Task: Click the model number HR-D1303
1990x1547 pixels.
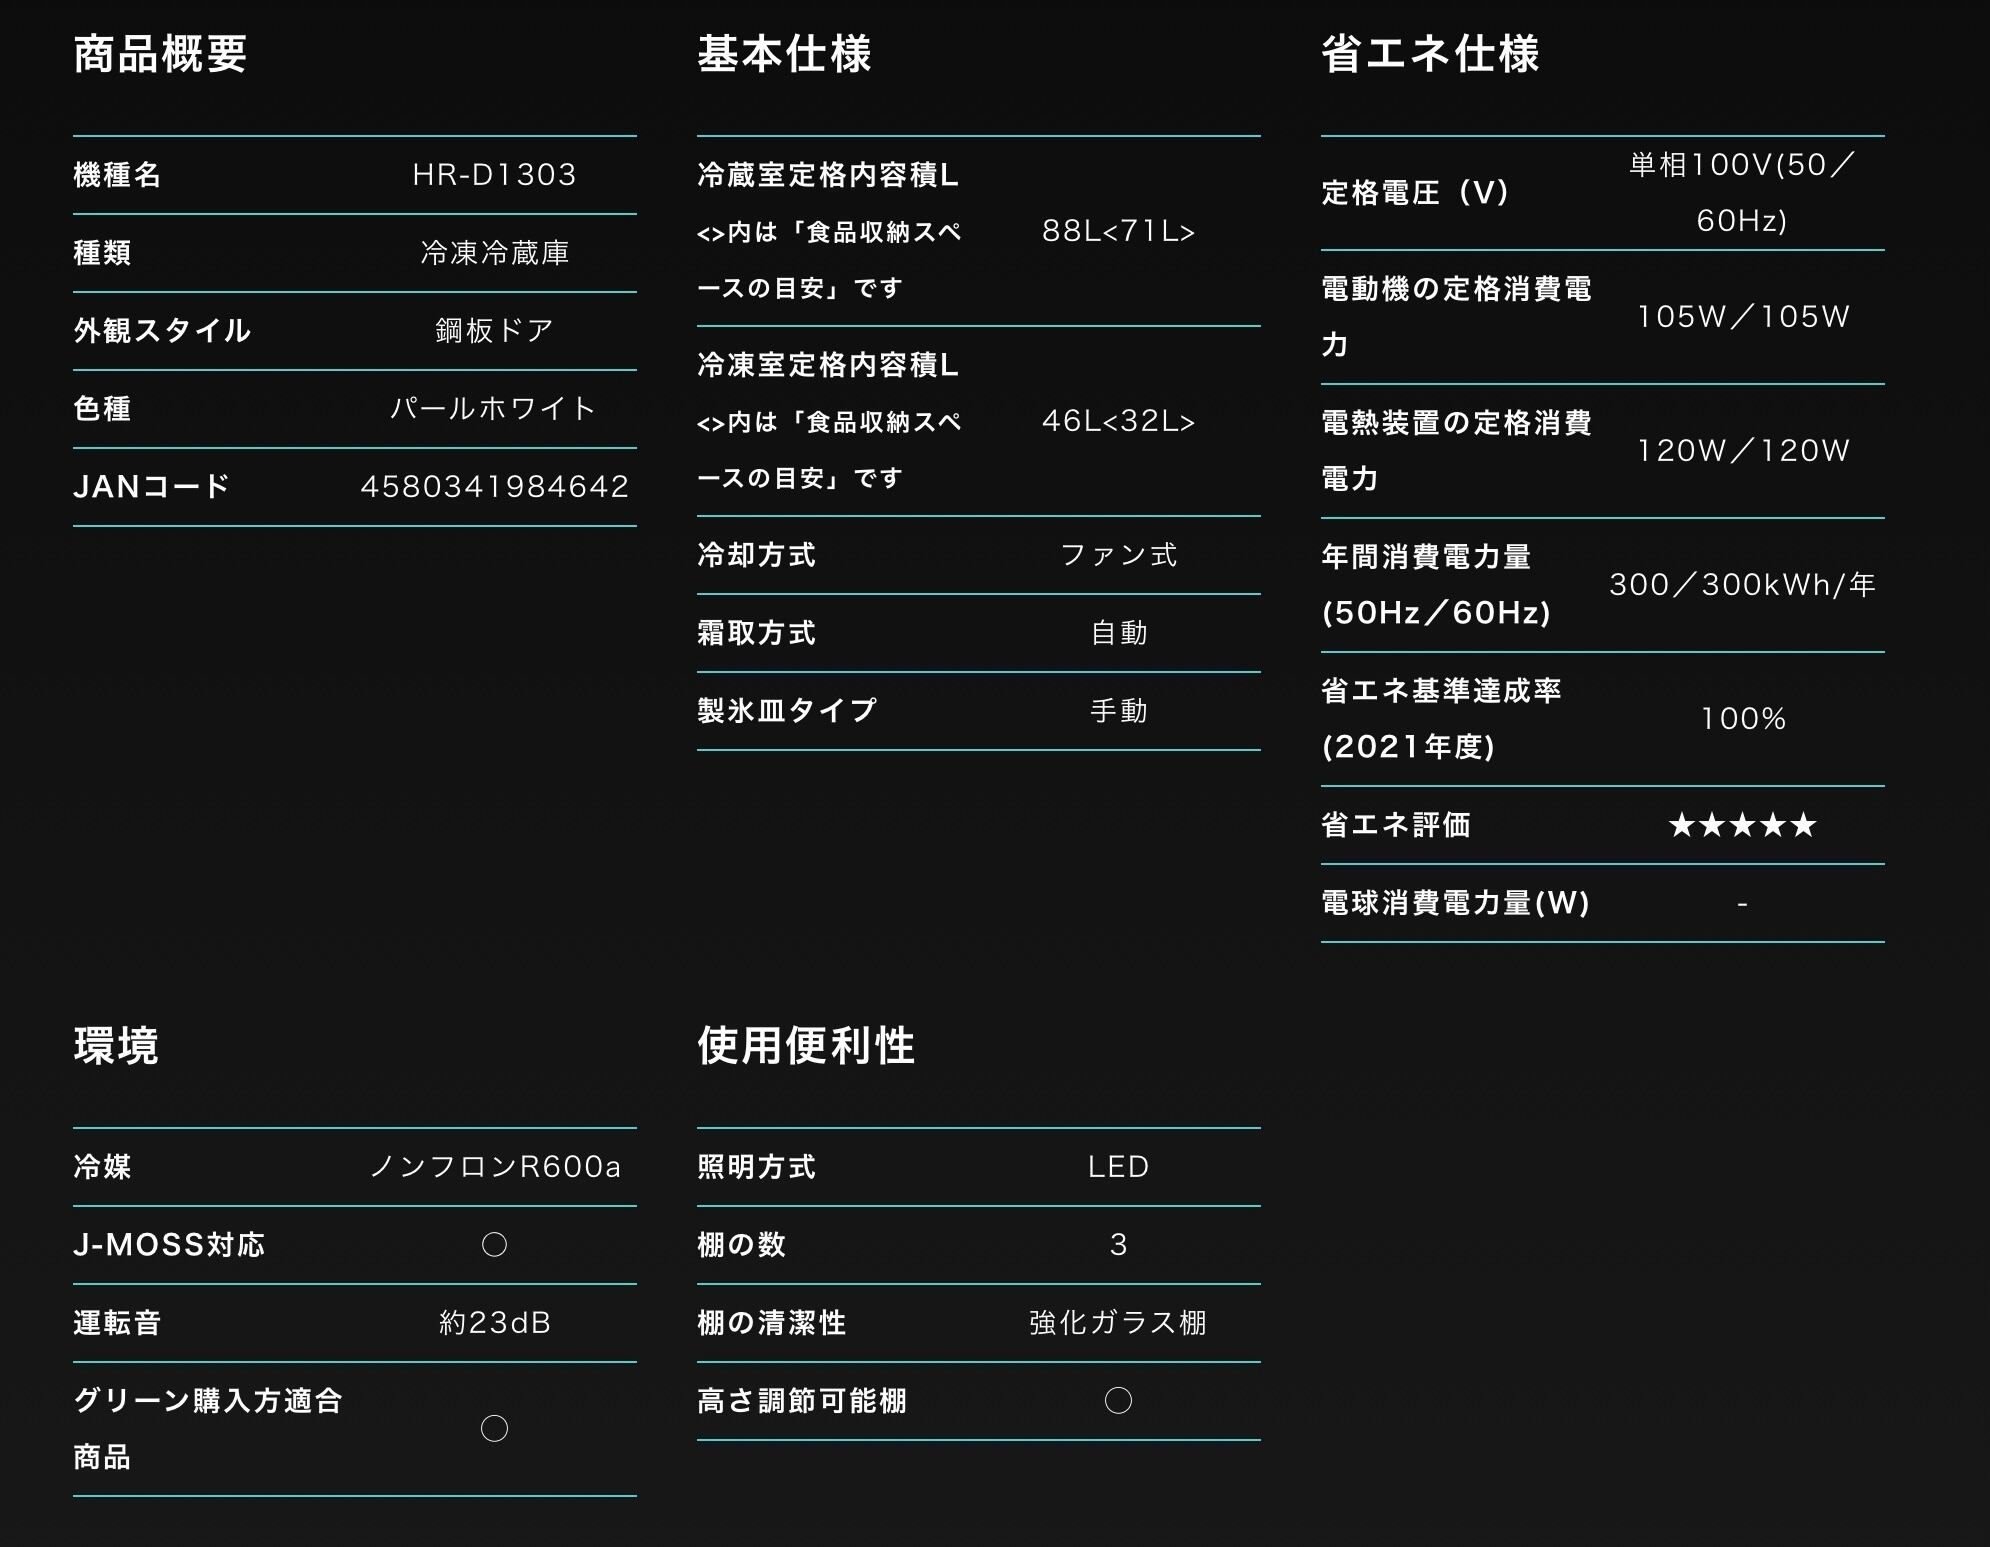Action: tap(494, 175)
